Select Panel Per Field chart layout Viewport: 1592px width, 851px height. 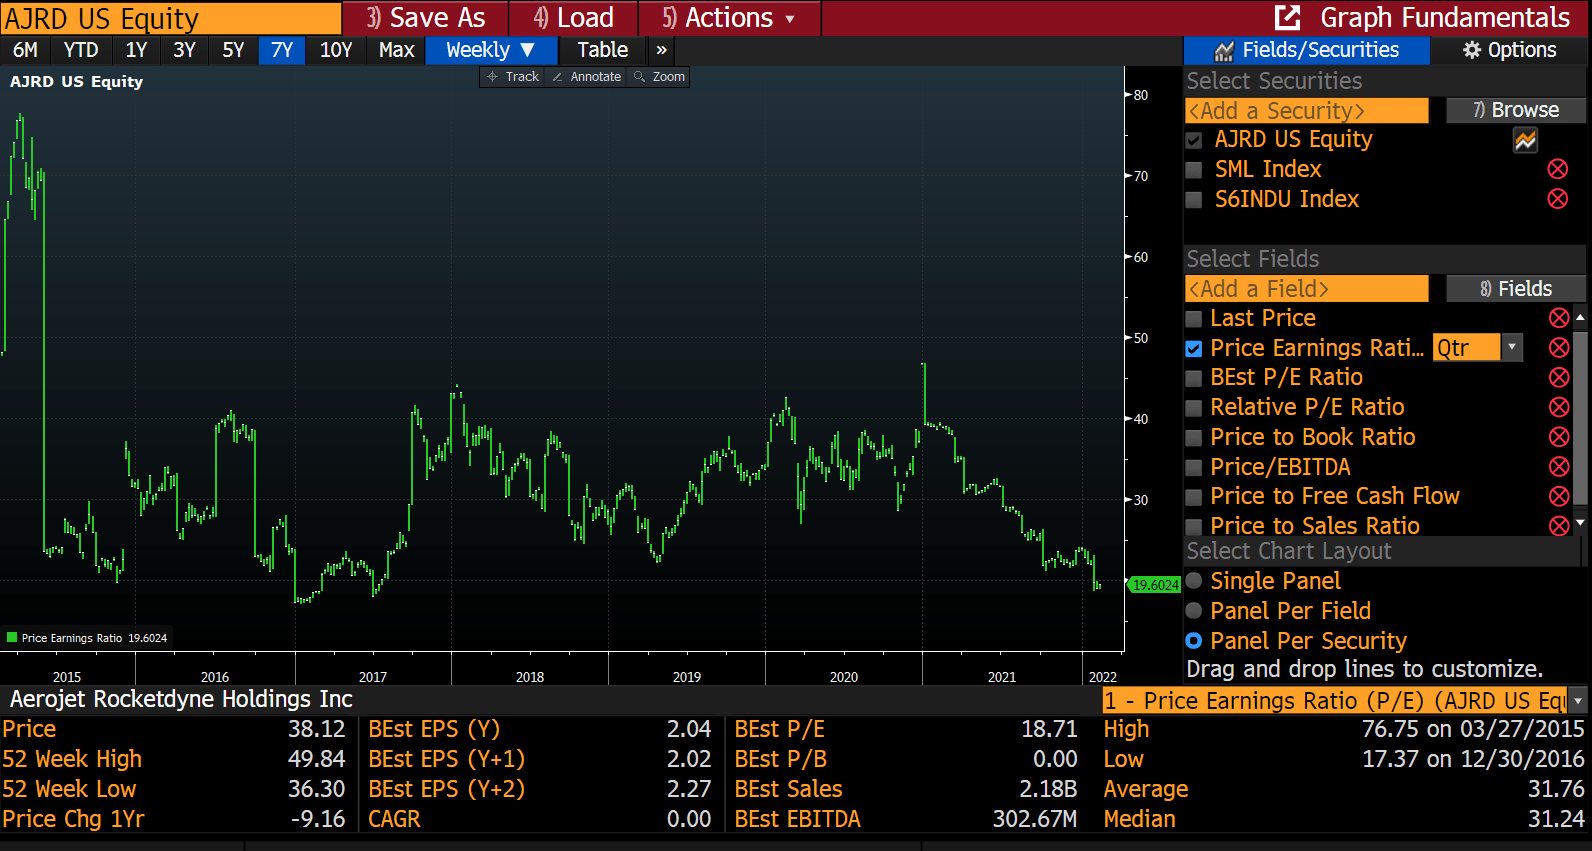click(x=1194, y=611)
